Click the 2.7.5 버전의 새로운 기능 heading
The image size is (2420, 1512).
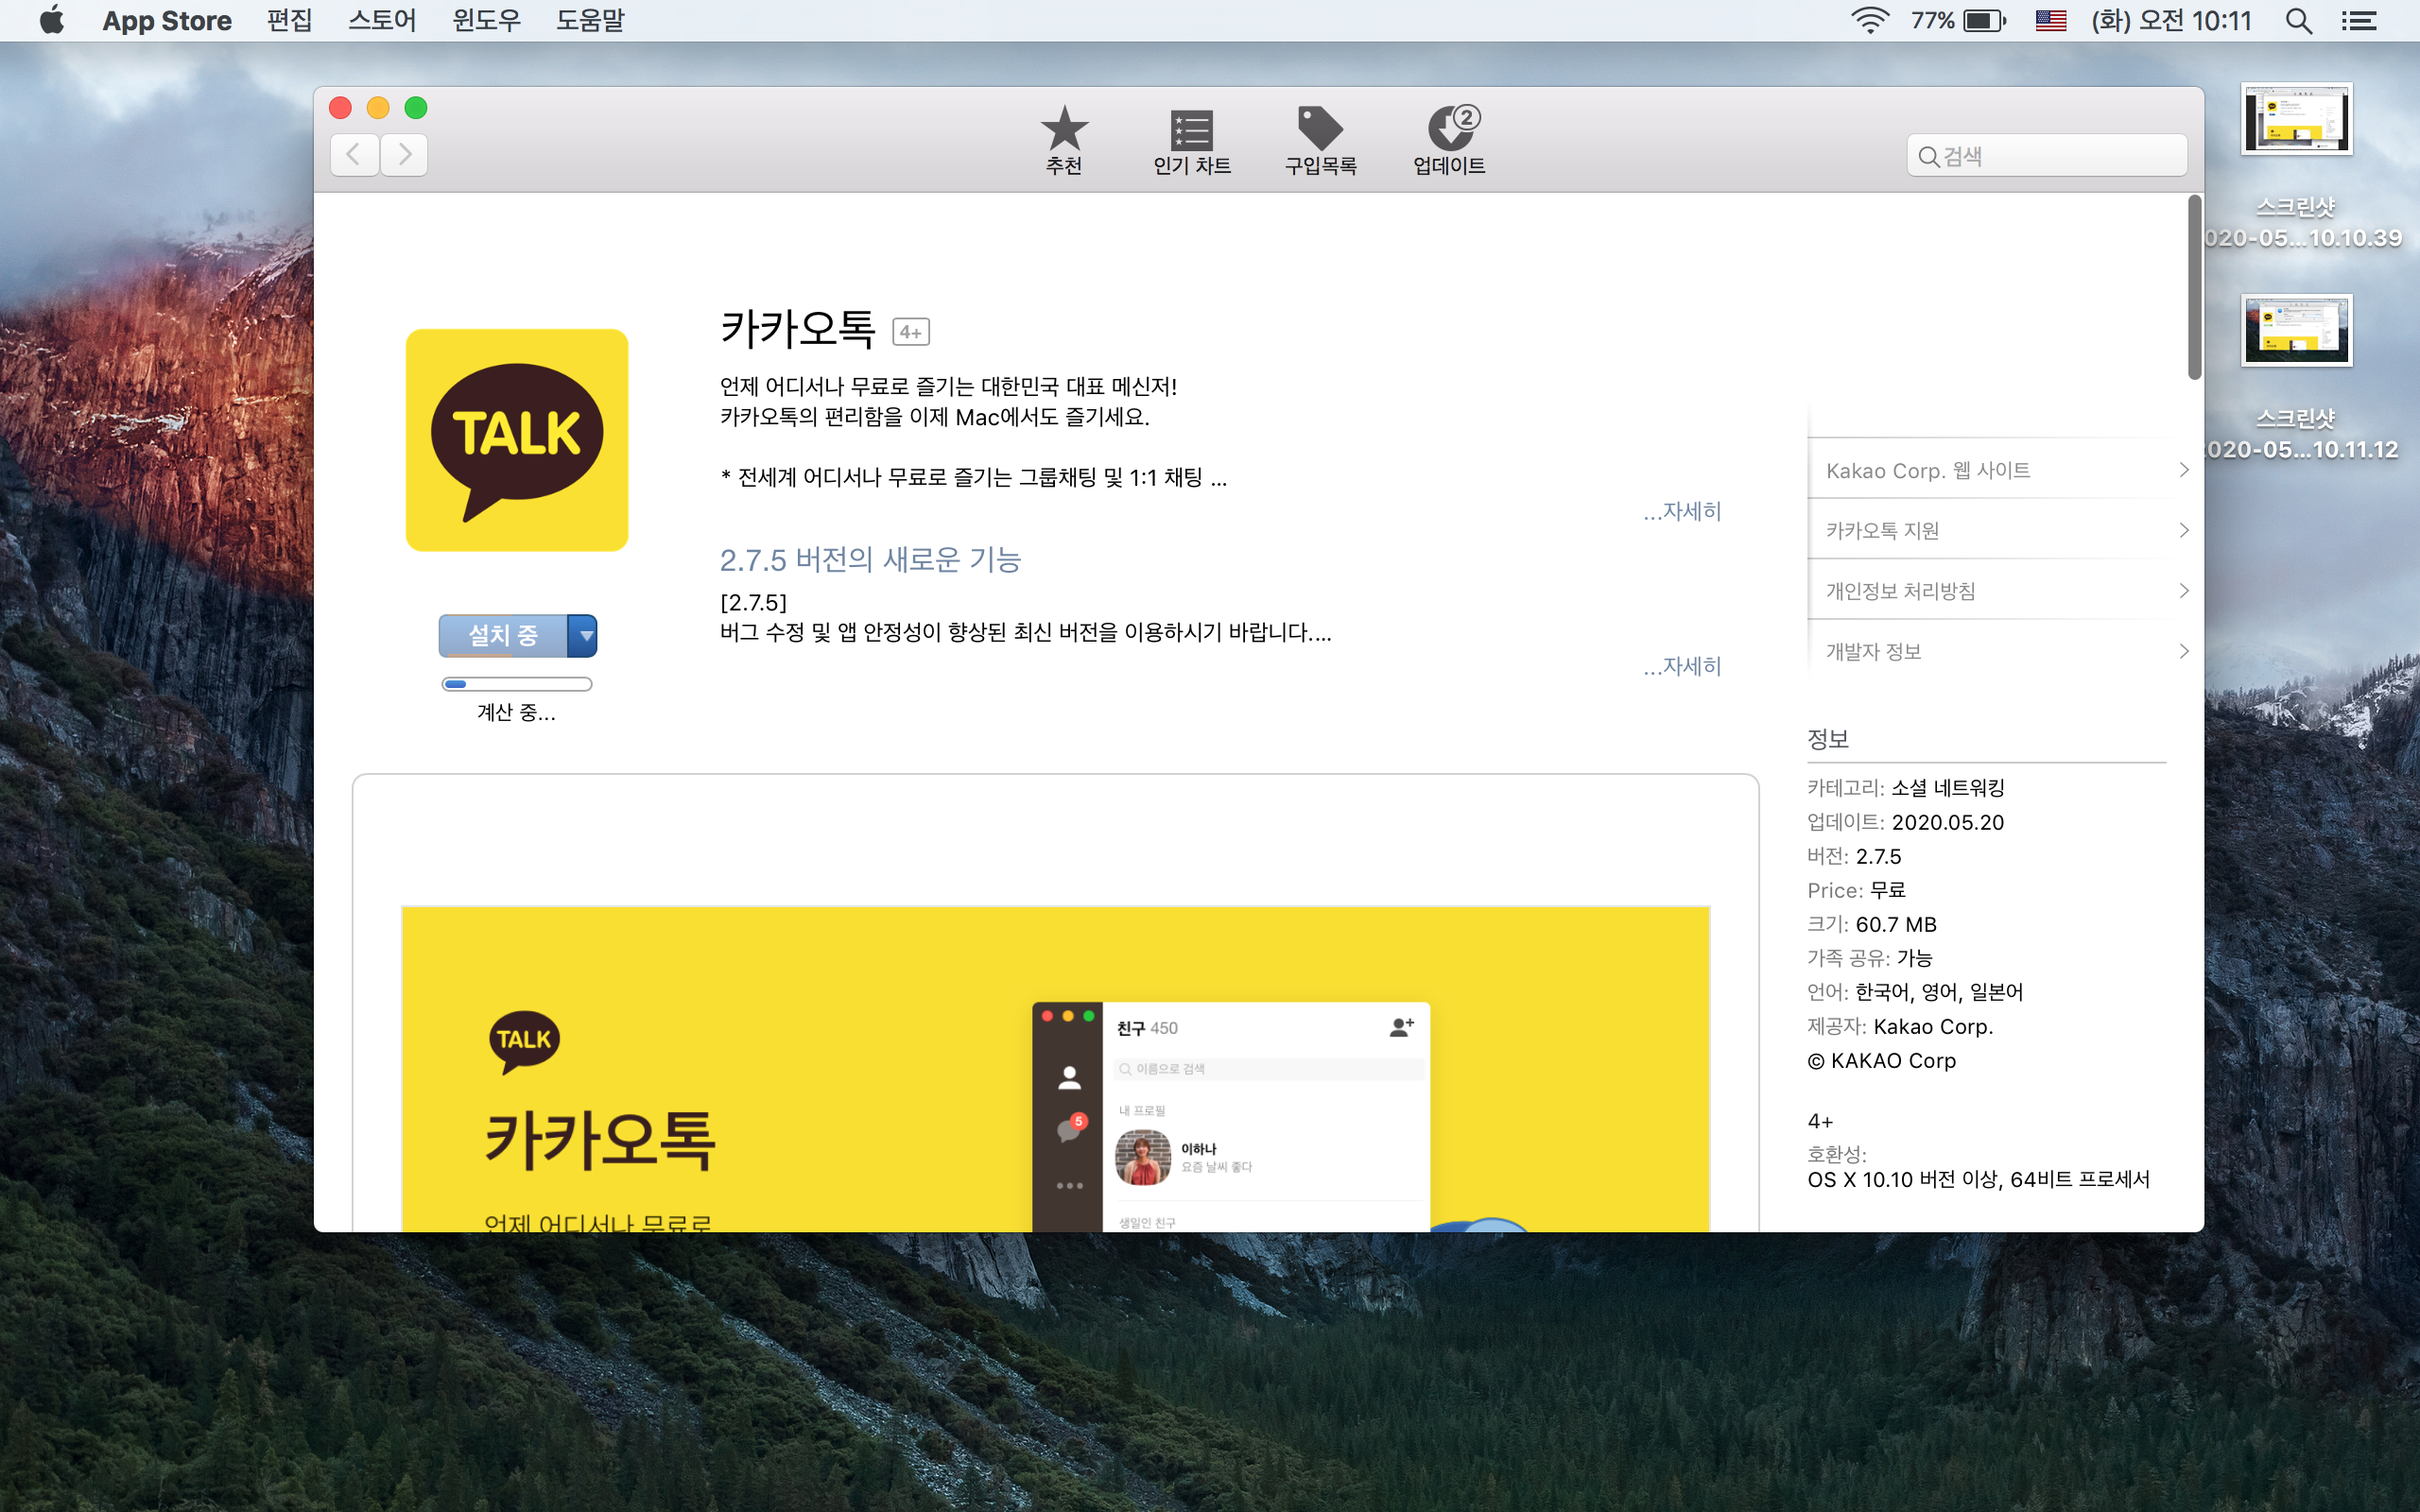(x=870, y=560)
